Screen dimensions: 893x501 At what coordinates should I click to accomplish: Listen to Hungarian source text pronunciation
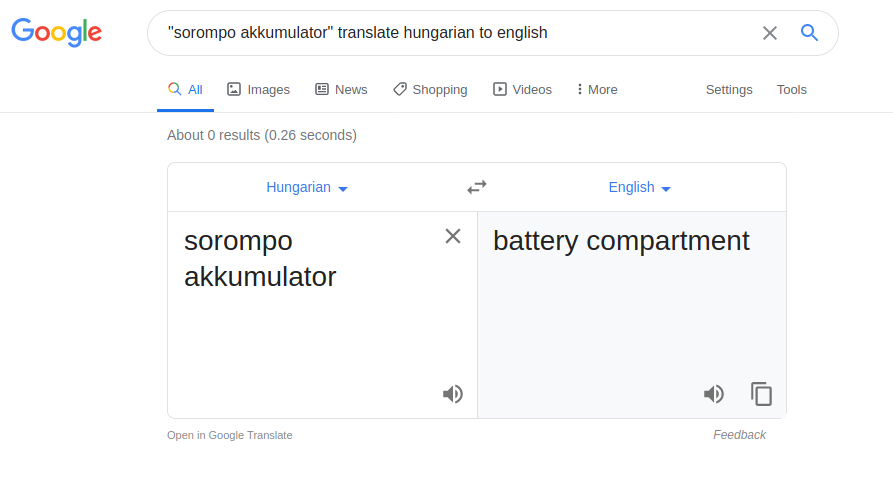tap(453, 394)
